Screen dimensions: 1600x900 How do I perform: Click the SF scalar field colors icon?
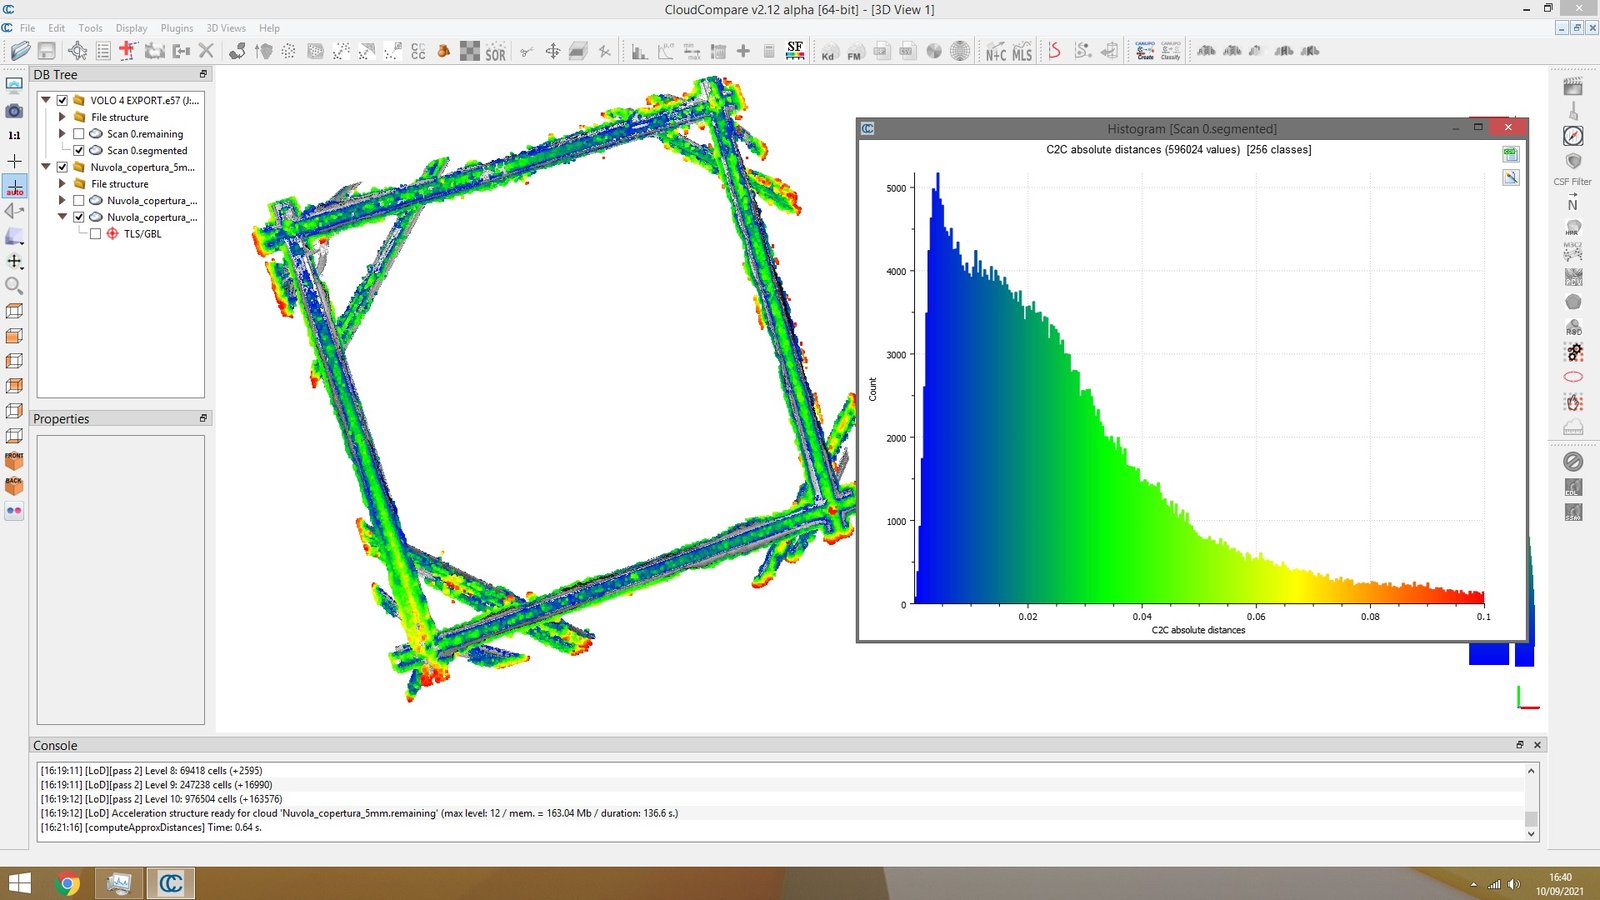(x=795, y=51)
